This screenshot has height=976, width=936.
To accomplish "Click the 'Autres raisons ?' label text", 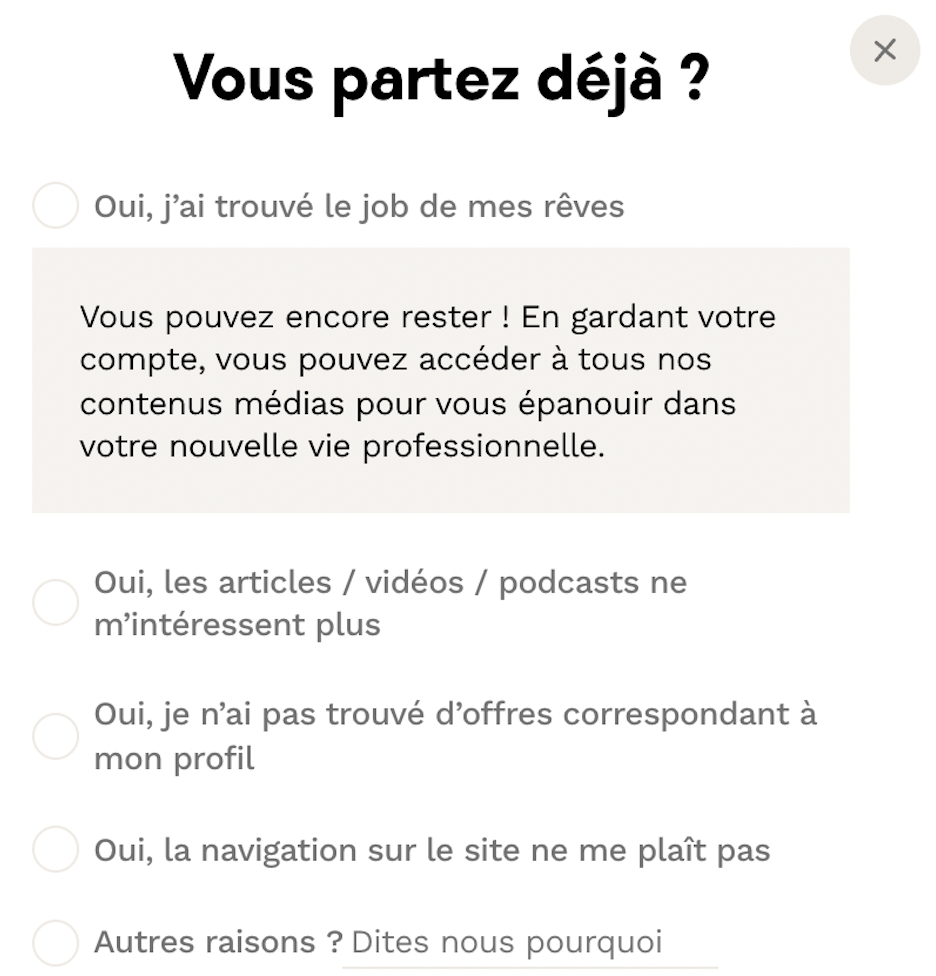I will [x=218, y=942].
